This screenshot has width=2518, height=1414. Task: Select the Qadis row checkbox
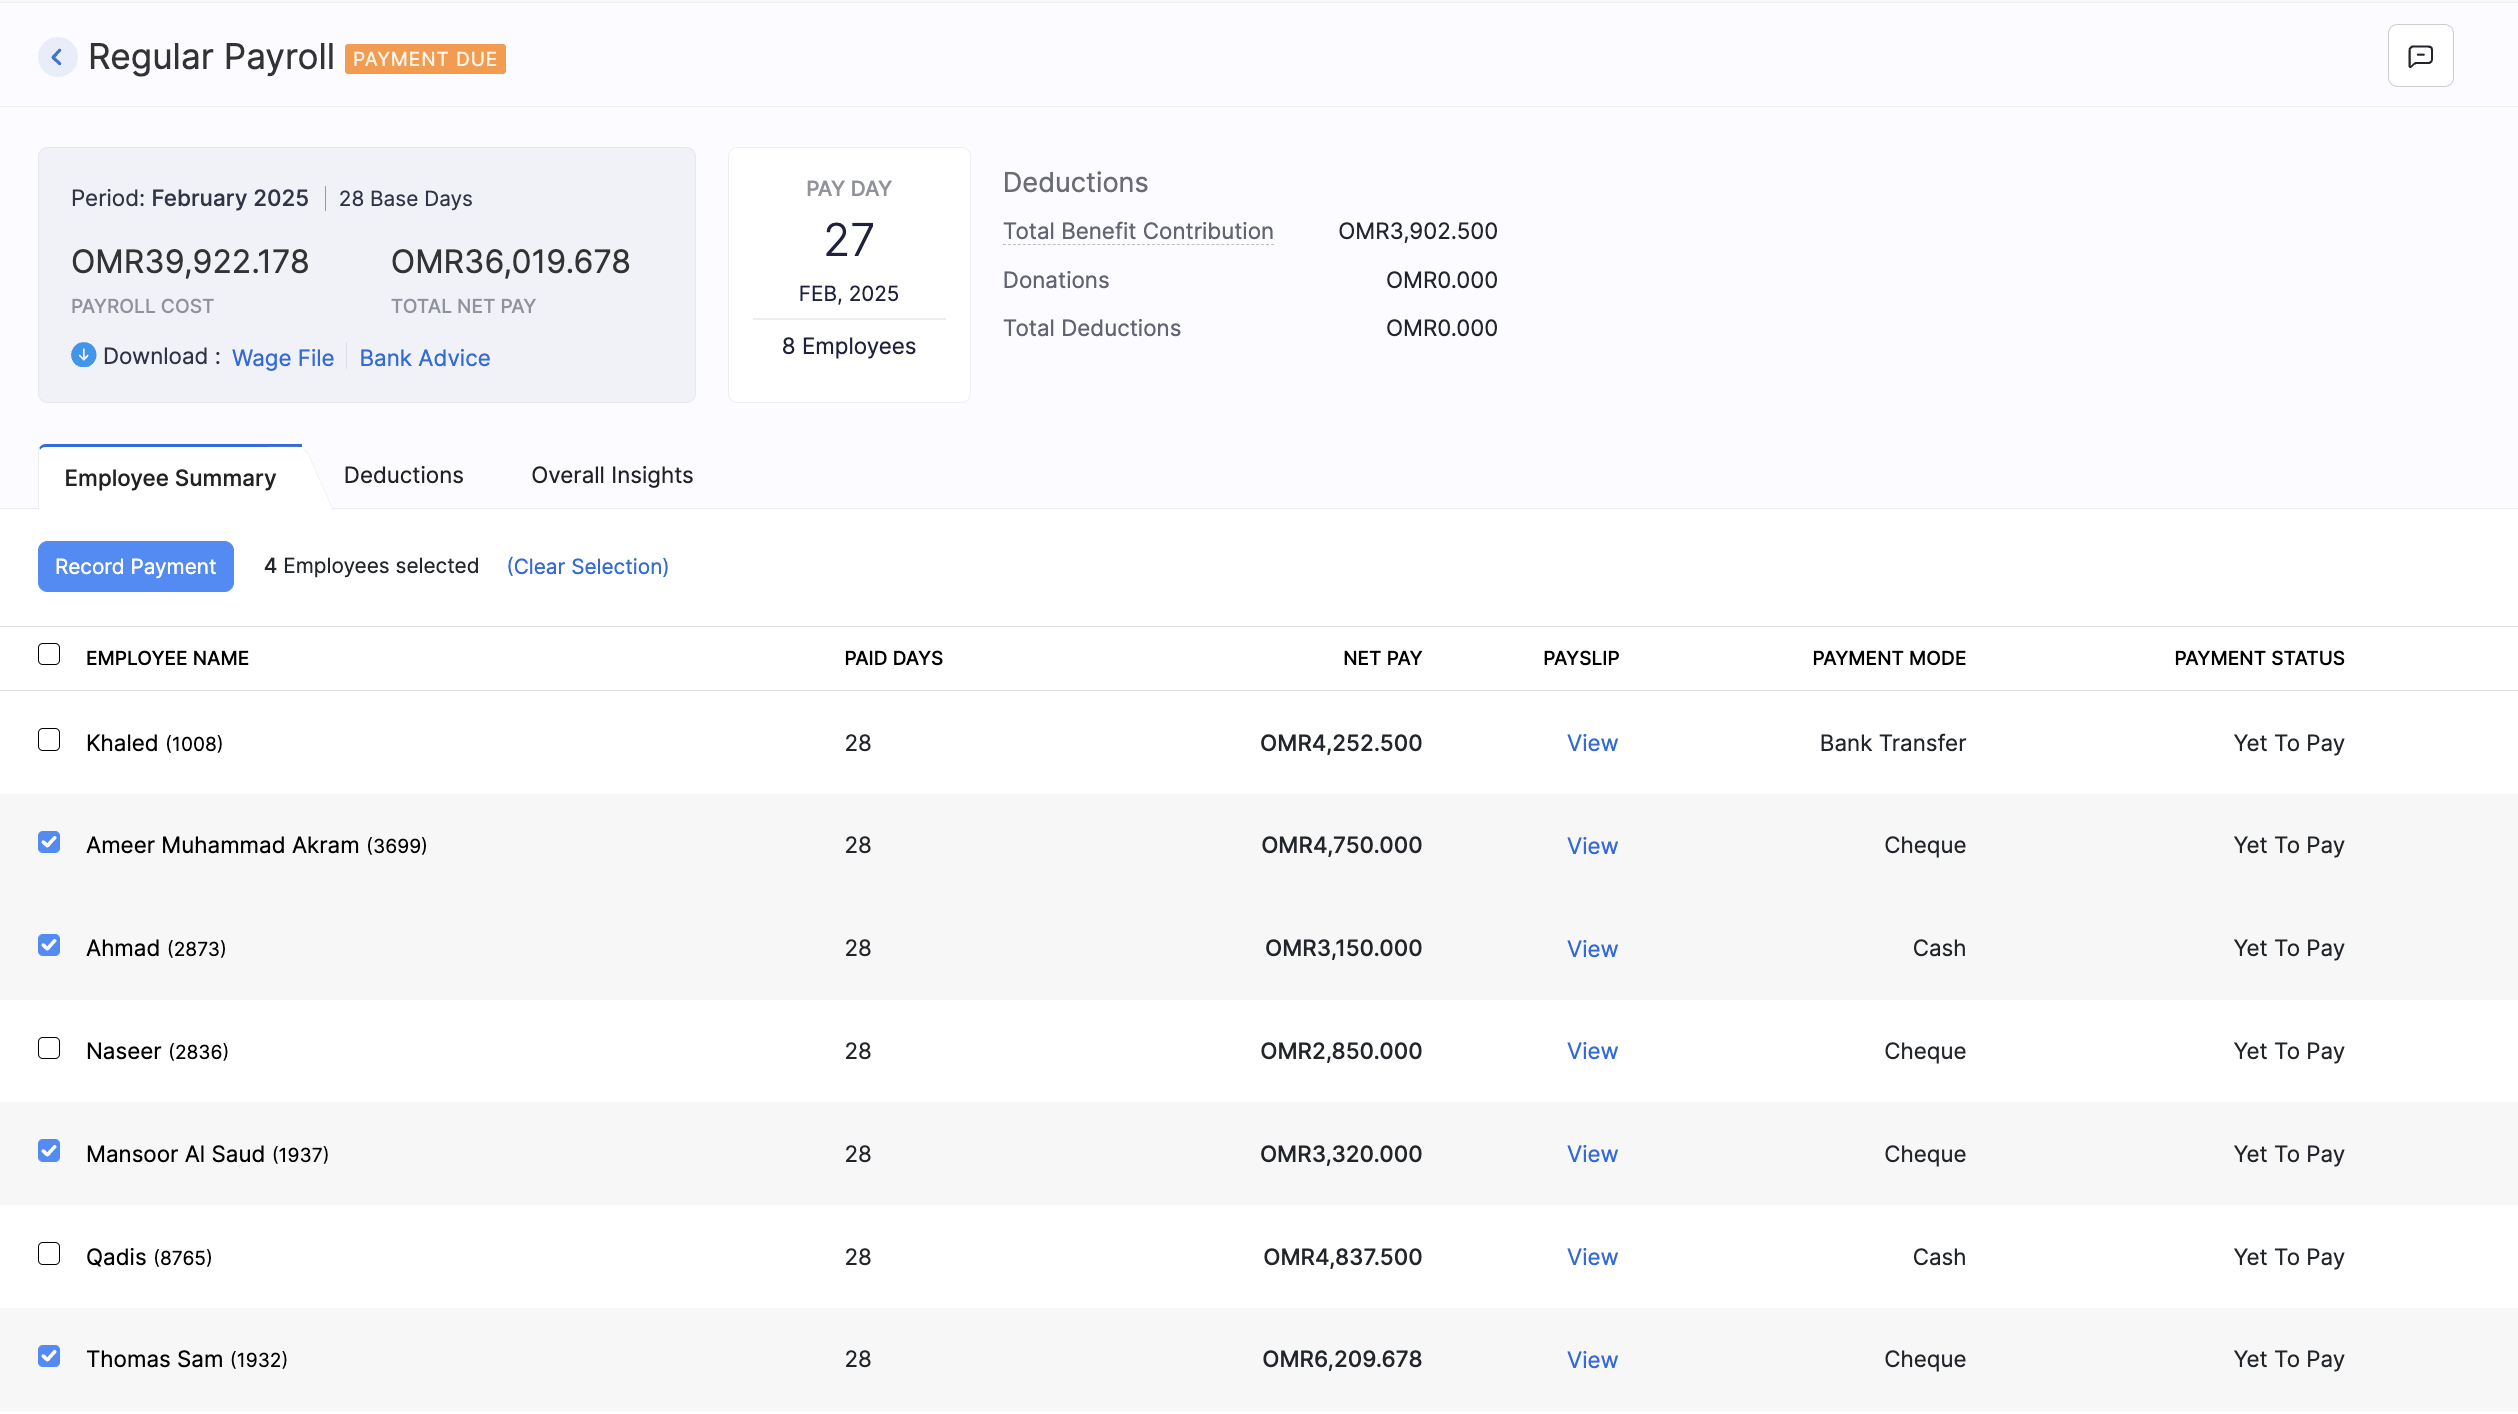tap(50, 1253)
